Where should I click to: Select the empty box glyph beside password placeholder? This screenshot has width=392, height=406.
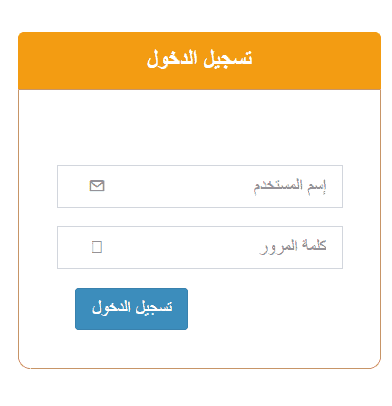97,247
